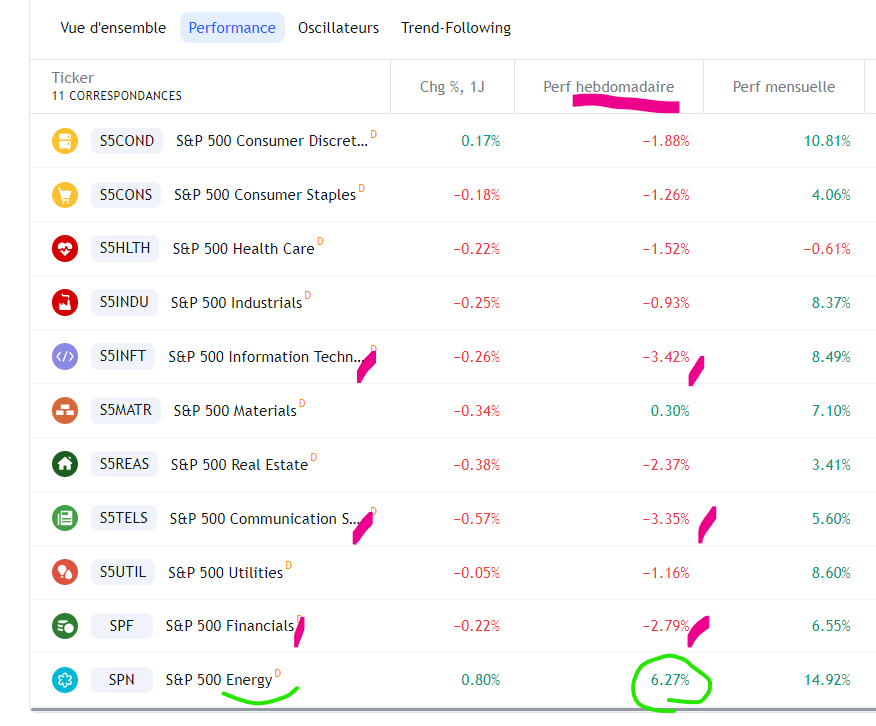Sort by Chg %, 1J column header
This screenshot has height=726, width=876.
(452, 87)
